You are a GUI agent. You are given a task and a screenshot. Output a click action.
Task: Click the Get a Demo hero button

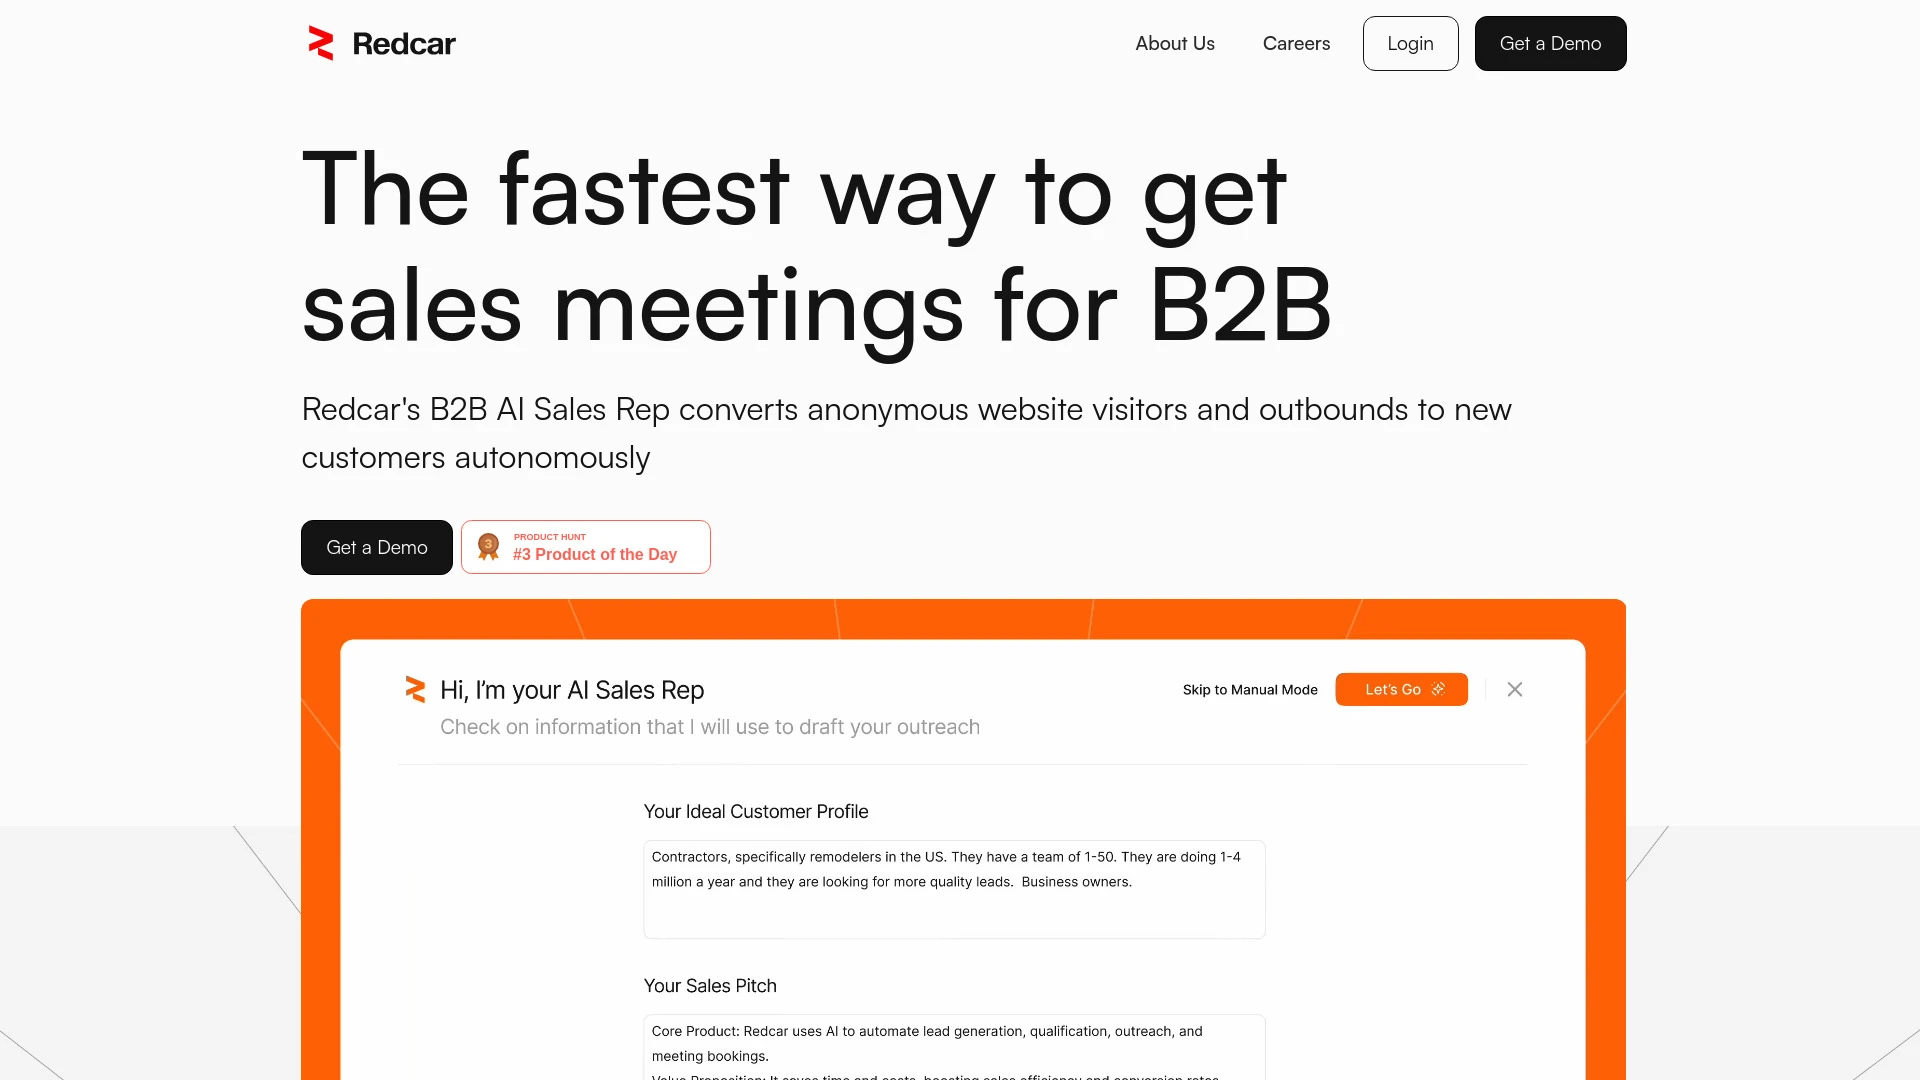376,546
